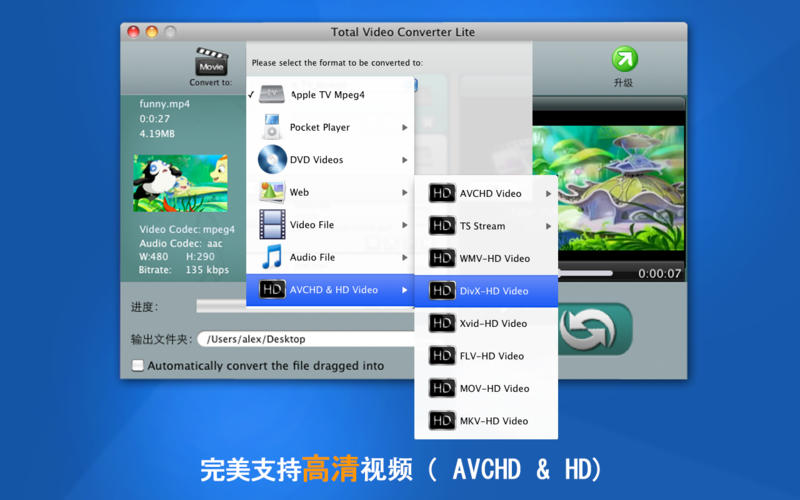The width and height of the screenshot is (800, 500).
Task: Minimize window with the yellow button
Action: [x=152, y=32]
